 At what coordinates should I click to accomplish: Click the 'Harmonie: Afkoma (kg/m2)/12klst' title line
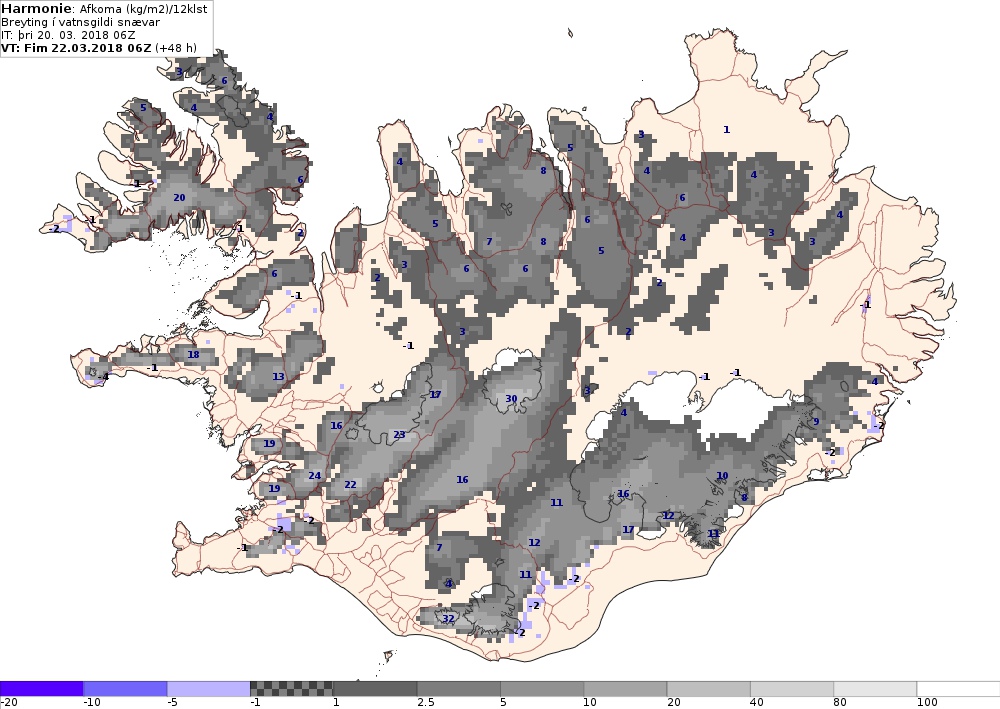[104, 9]
